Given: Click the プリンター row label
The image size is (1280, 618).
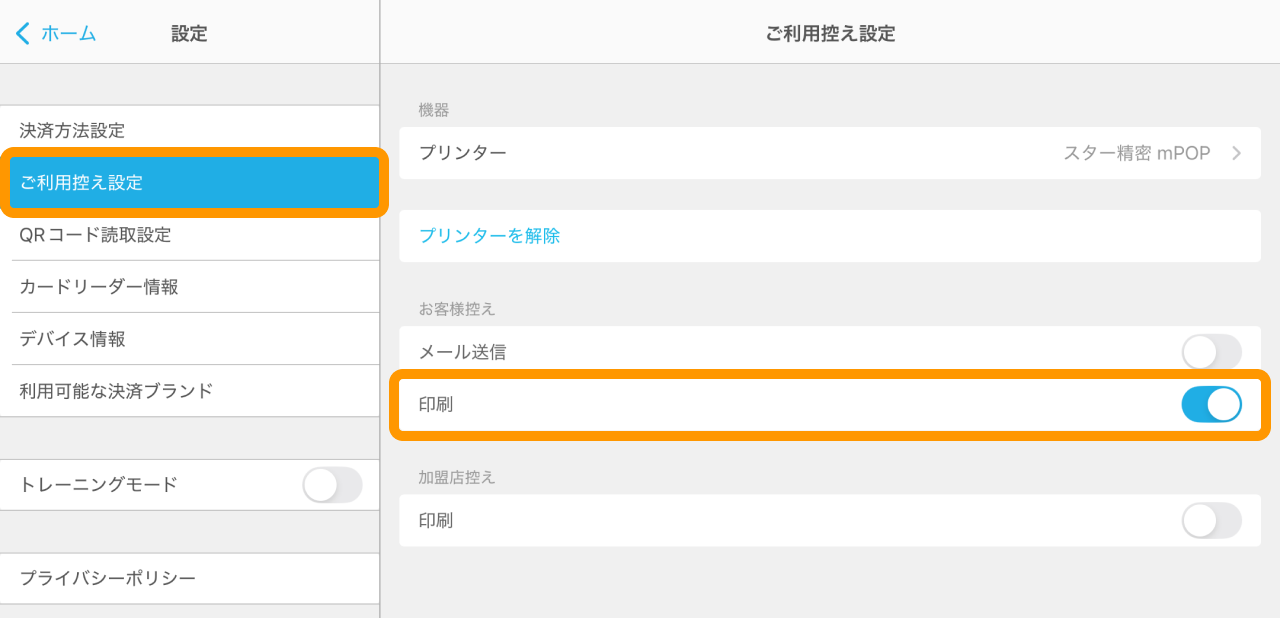Looking at the screenshot, I should point(462,153).
